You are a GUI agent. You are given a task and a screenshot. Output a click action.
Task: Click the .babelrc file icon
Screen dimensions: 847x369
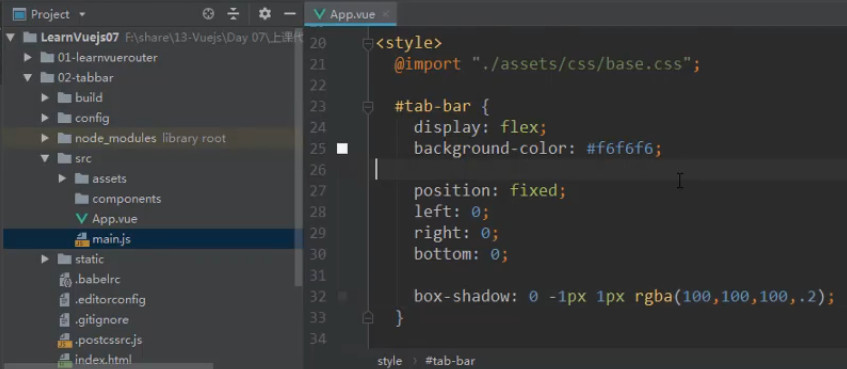pyautogui.click(x=64, y=280)
